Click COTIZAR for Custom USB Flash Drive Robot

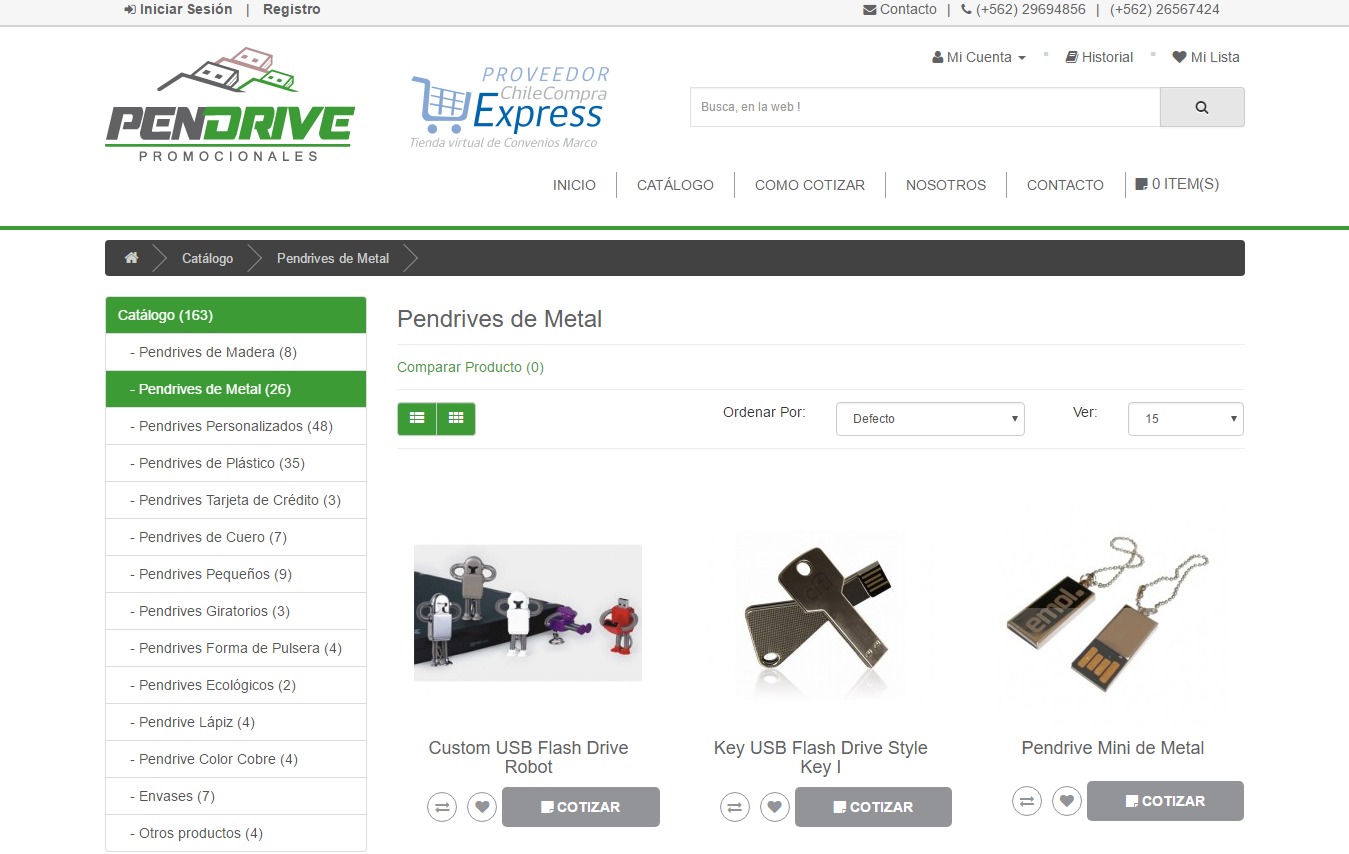click(581, 807)
